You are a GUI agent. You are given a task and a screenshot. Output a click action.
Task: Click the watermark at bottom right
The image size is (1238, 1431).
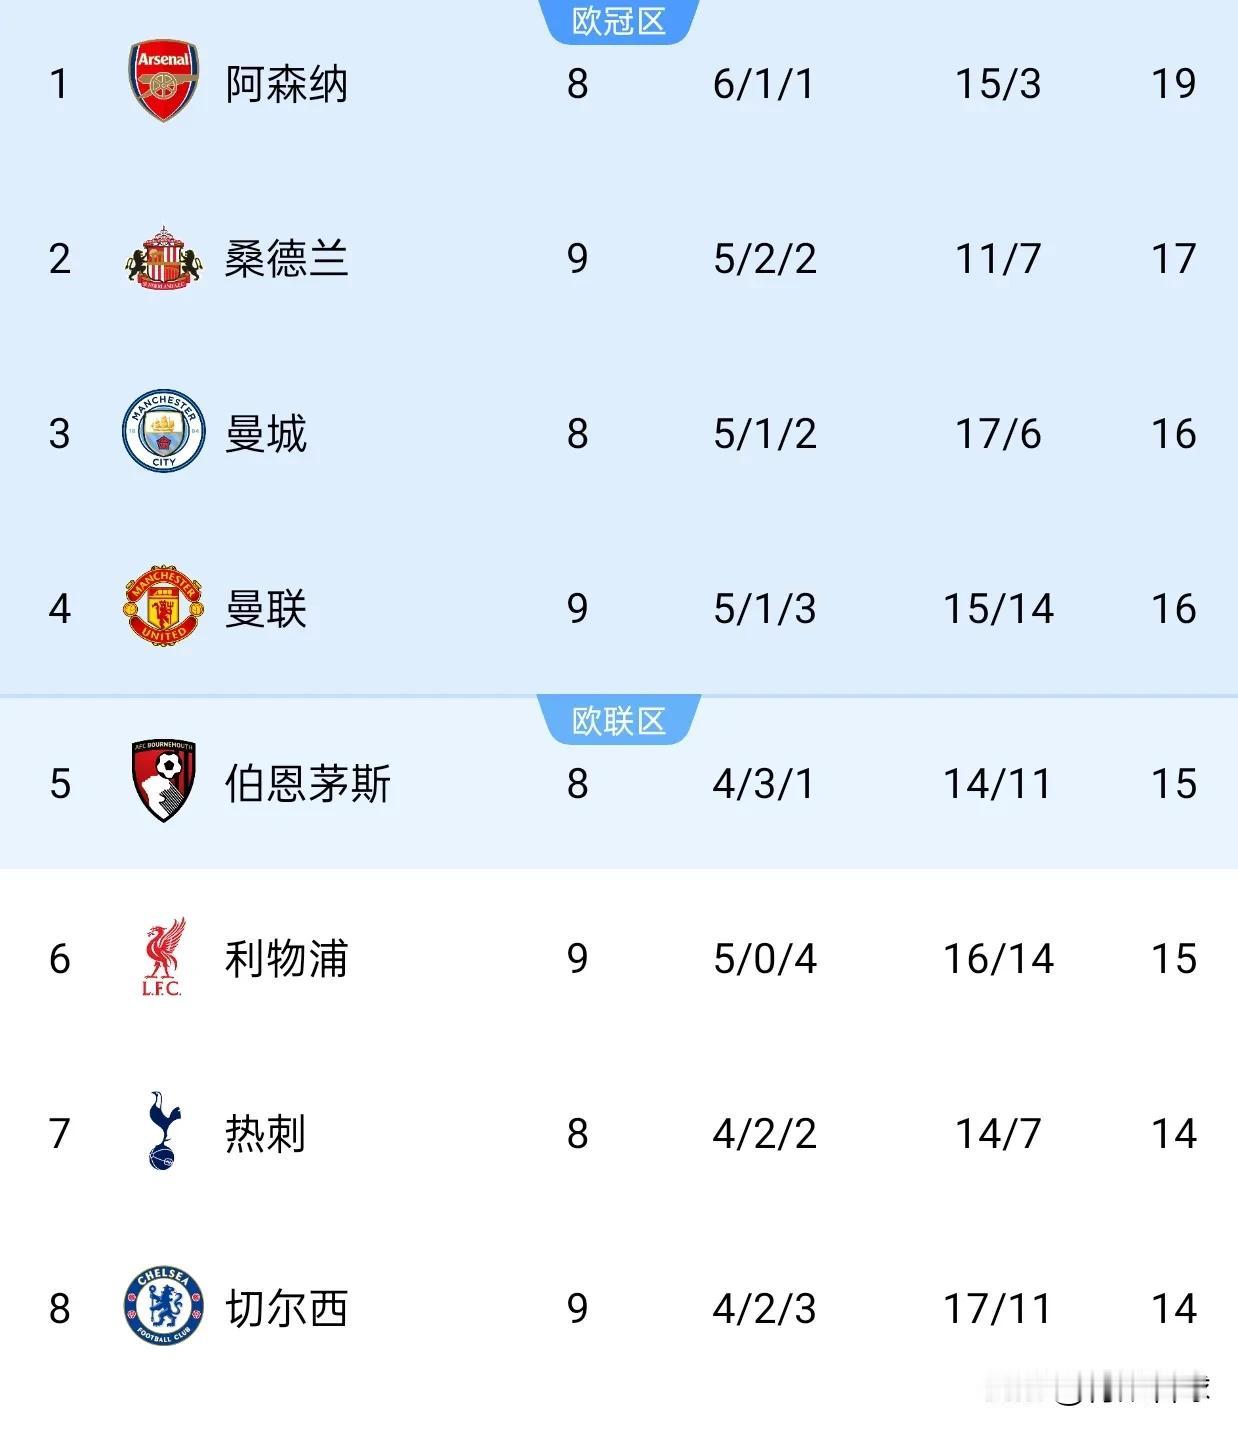1108,1390
